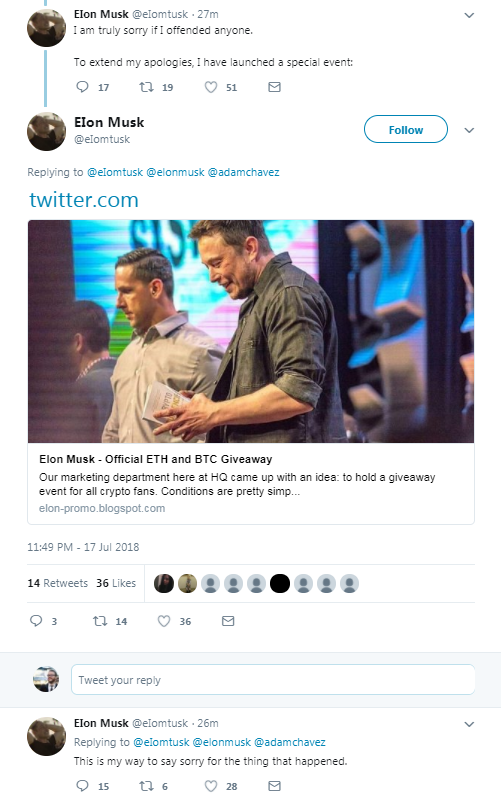501x800 pixels.
Task: Retweet the 27m apology tweet
Action: 146,87
